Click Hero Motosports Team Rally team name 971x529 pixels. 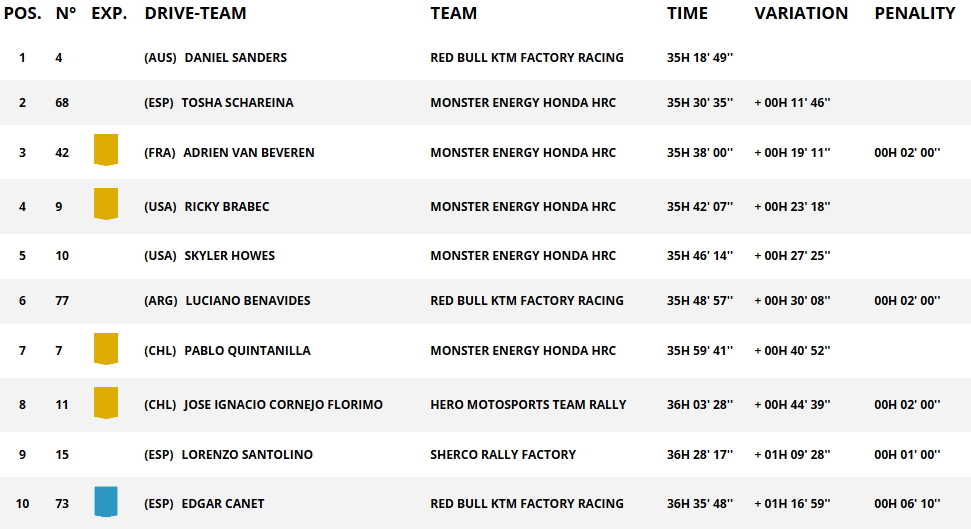[x=528, y=405]
